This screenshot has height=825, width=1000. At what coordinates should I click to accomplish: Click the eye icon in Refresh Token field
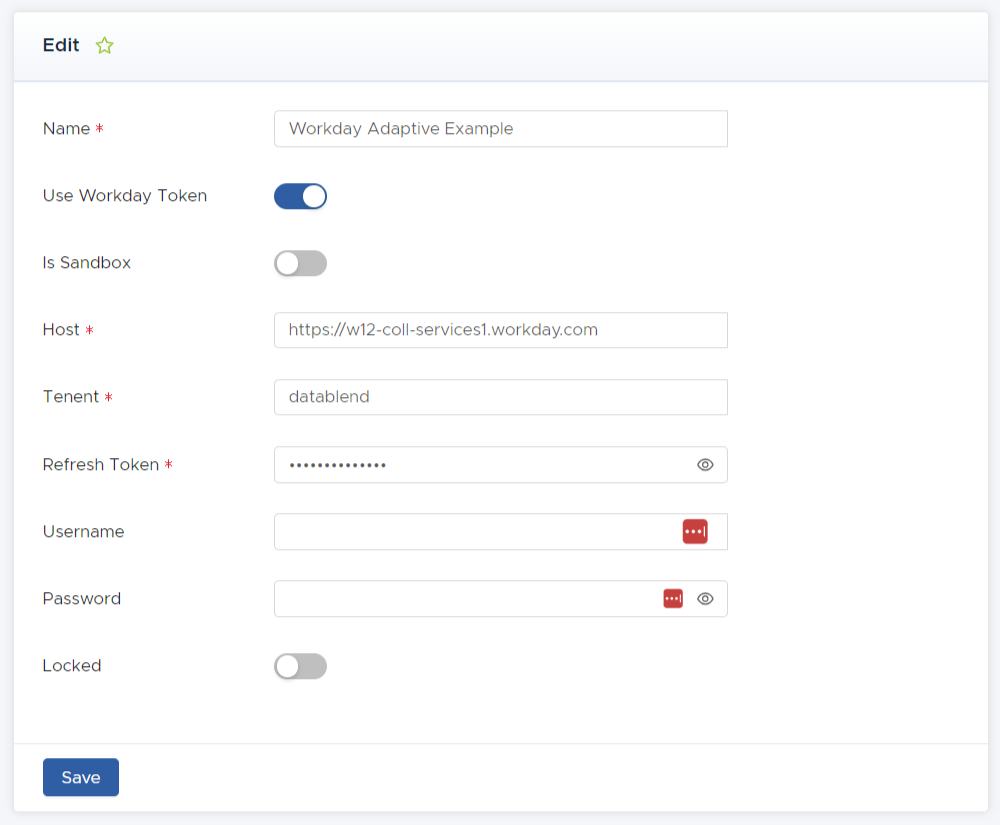705,464
